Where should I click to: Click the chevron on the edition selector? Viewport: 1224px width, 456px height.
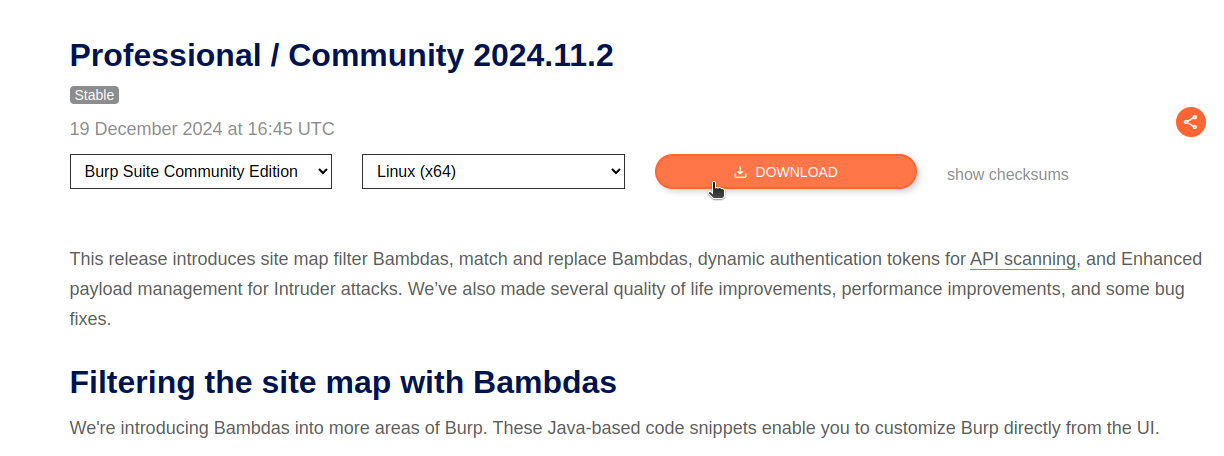(322, 172)
